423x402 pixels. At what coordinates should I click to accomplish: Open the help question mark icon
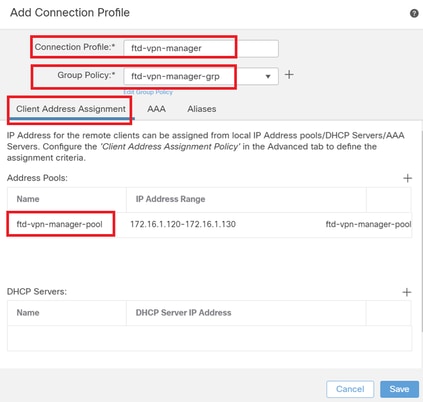414,14
